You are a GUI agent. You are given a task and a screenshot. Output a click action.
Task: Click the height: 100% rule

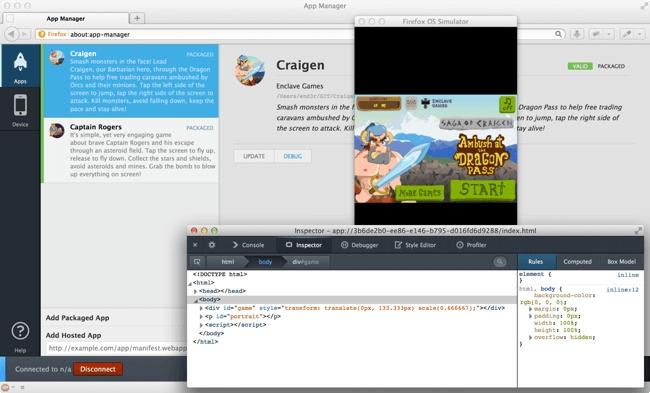coord(557,330)
